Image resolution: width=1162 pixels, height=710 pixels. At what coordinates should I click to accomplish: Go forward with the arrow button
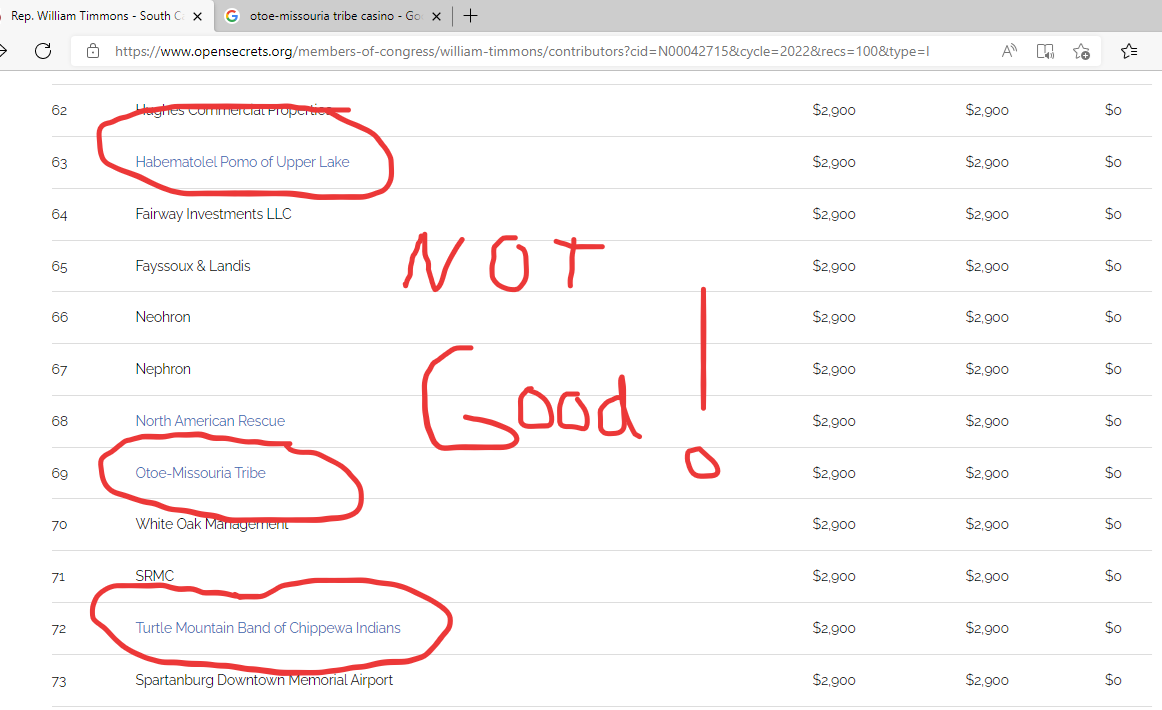pyautogui.click(x=3, y=51)
